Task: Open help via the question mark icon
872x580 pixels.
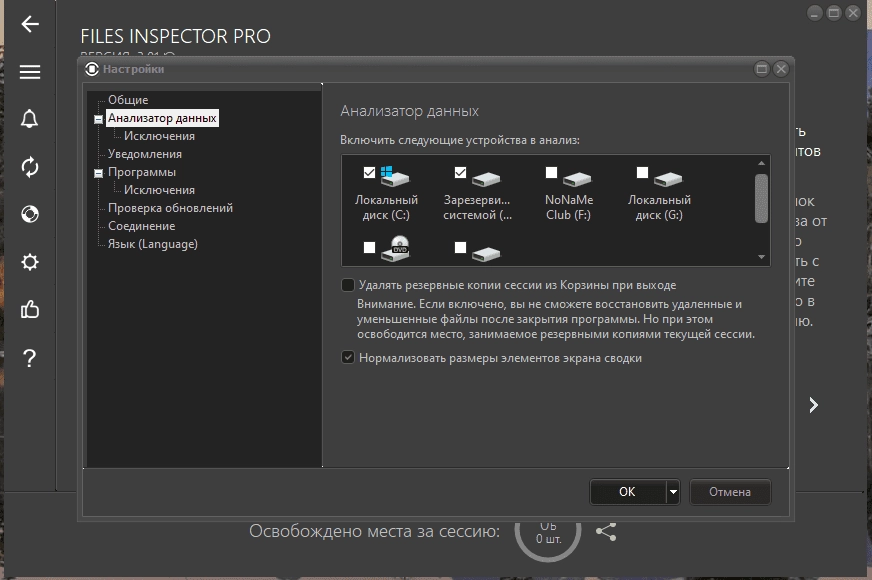Action: coord(30,358)
